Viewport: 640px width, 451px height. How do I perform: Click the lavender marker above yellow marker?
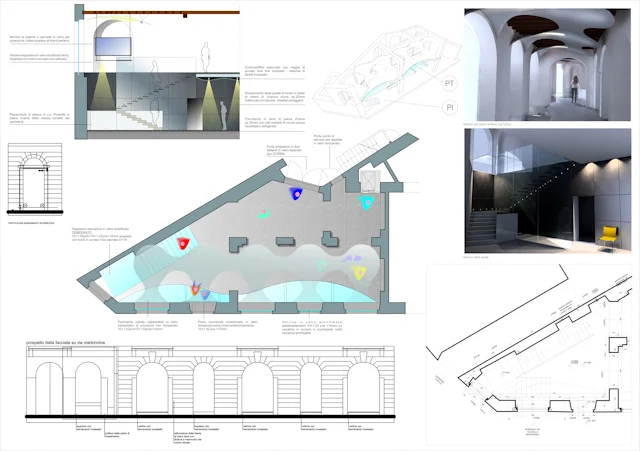(x=351, y=258)
